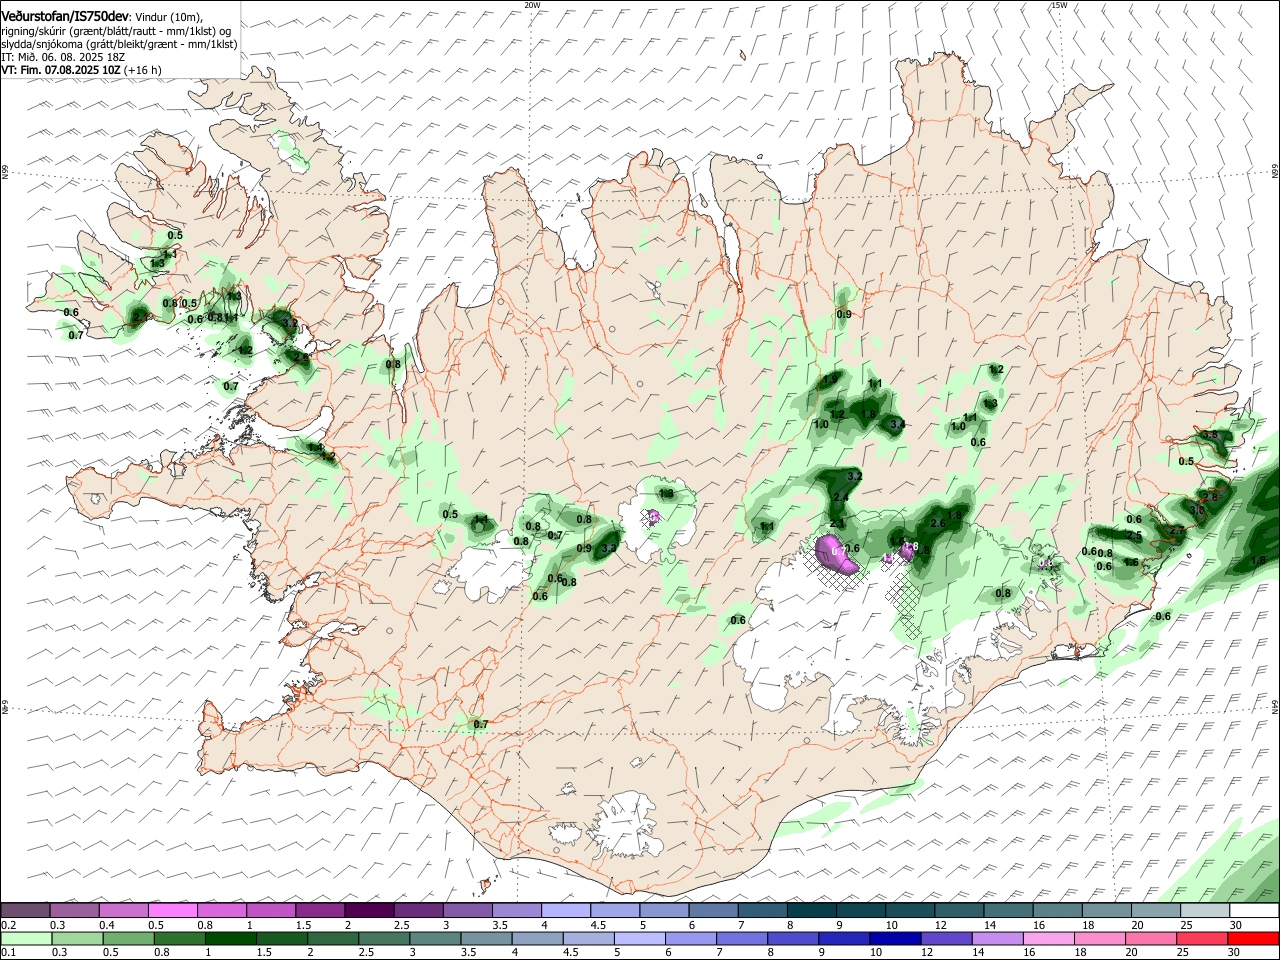Click the 0.4 label in the snow legend
The height and width of the screenshot is (960, 1280).
coord(107,925)
